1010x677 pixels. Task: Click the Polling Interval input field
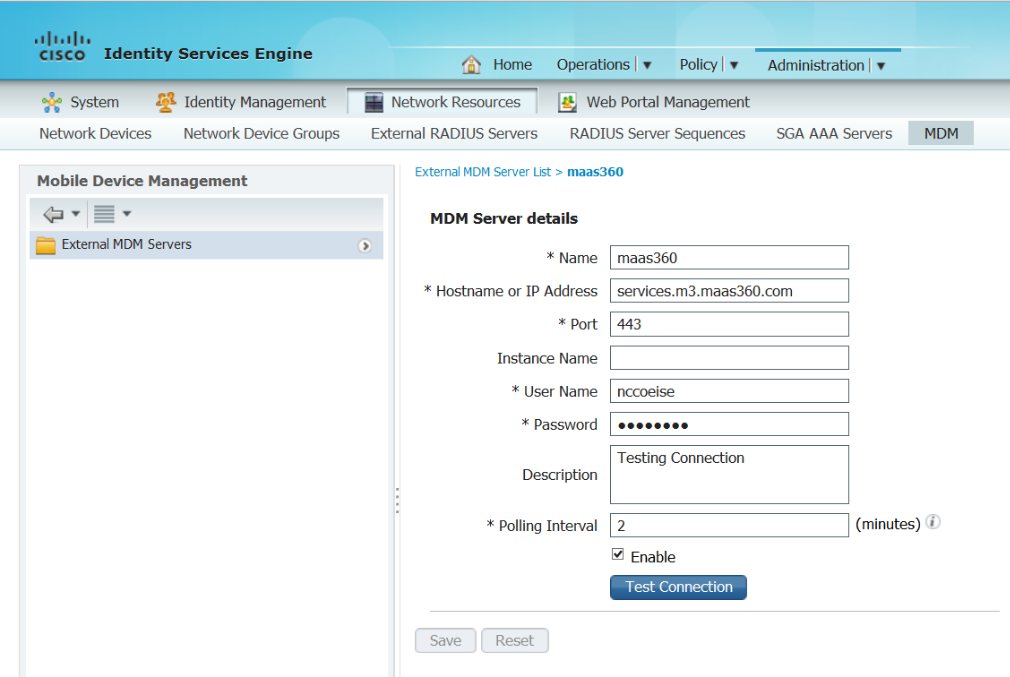729,525
